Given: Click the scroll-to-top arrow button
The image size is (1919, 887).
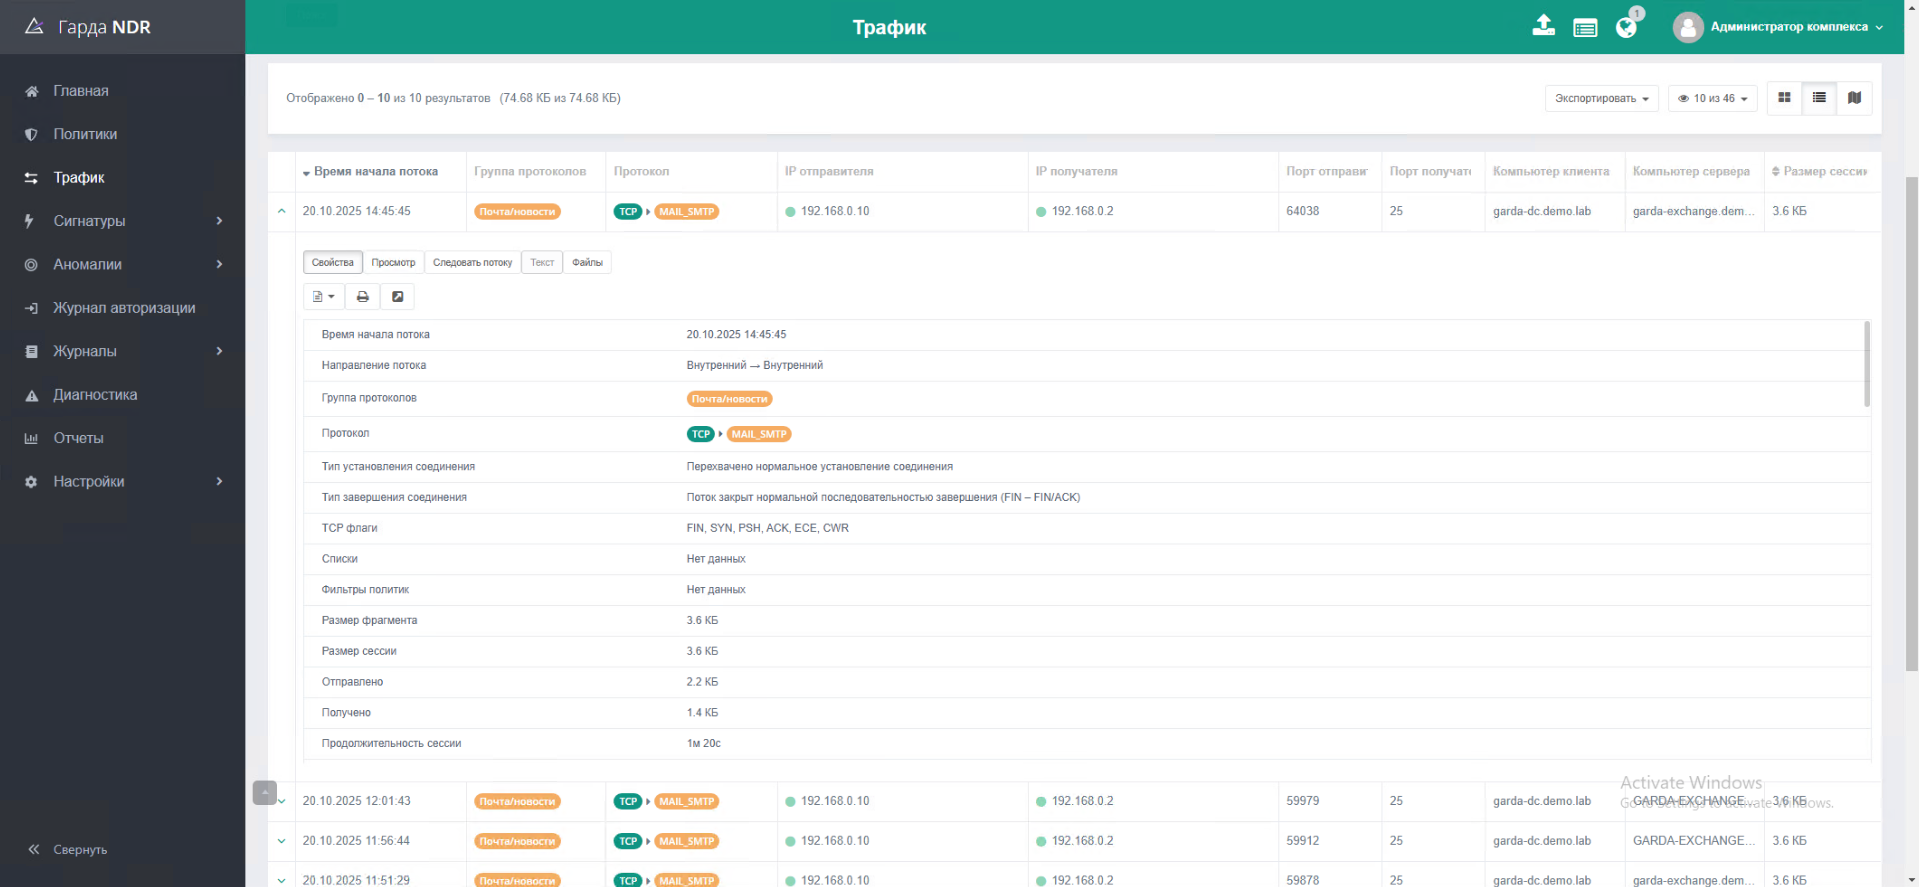Looking at the screenshot, I should (x=264, y=792).
